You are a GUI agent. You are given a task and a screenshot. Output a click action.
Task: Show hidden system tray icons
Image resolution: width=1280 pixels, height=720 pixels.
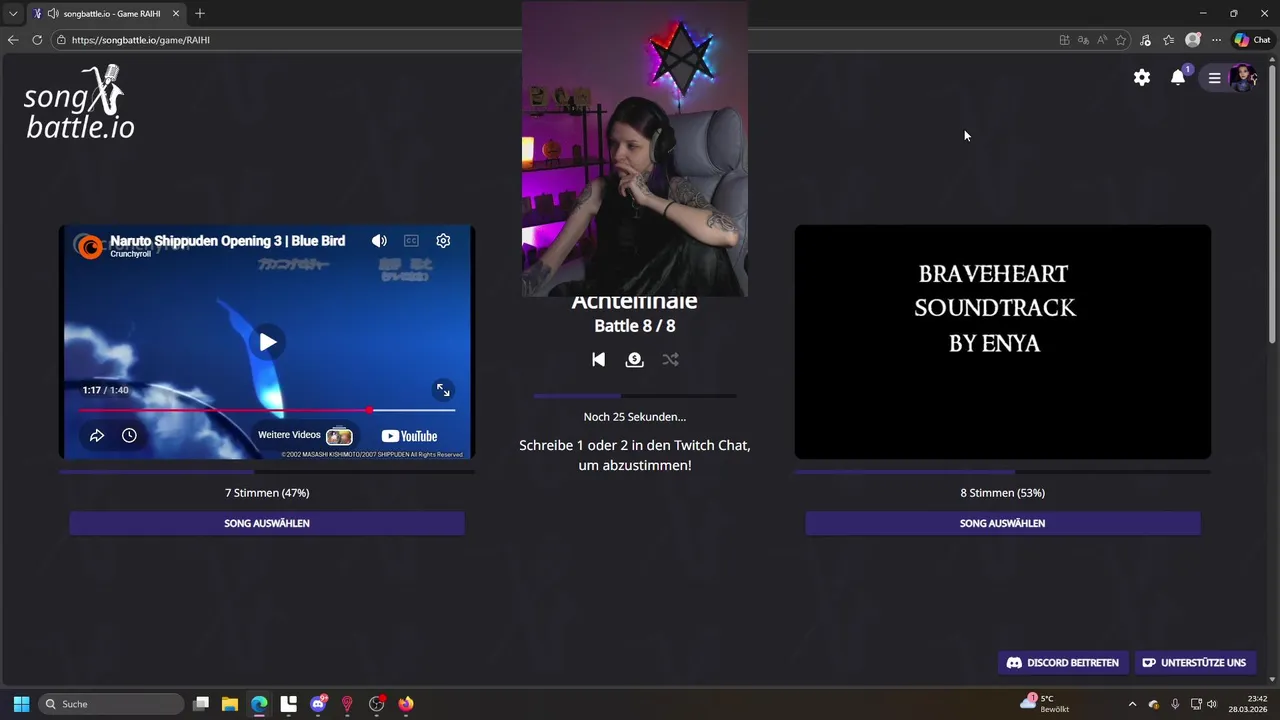[x=1132, y=704]
